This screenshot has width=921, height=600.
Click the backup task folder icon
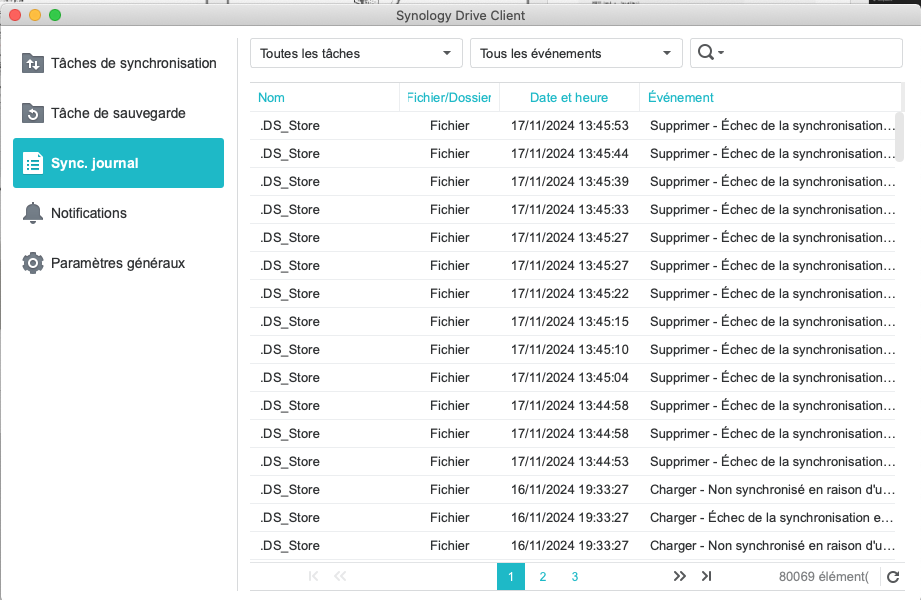(x=33, y=113)
